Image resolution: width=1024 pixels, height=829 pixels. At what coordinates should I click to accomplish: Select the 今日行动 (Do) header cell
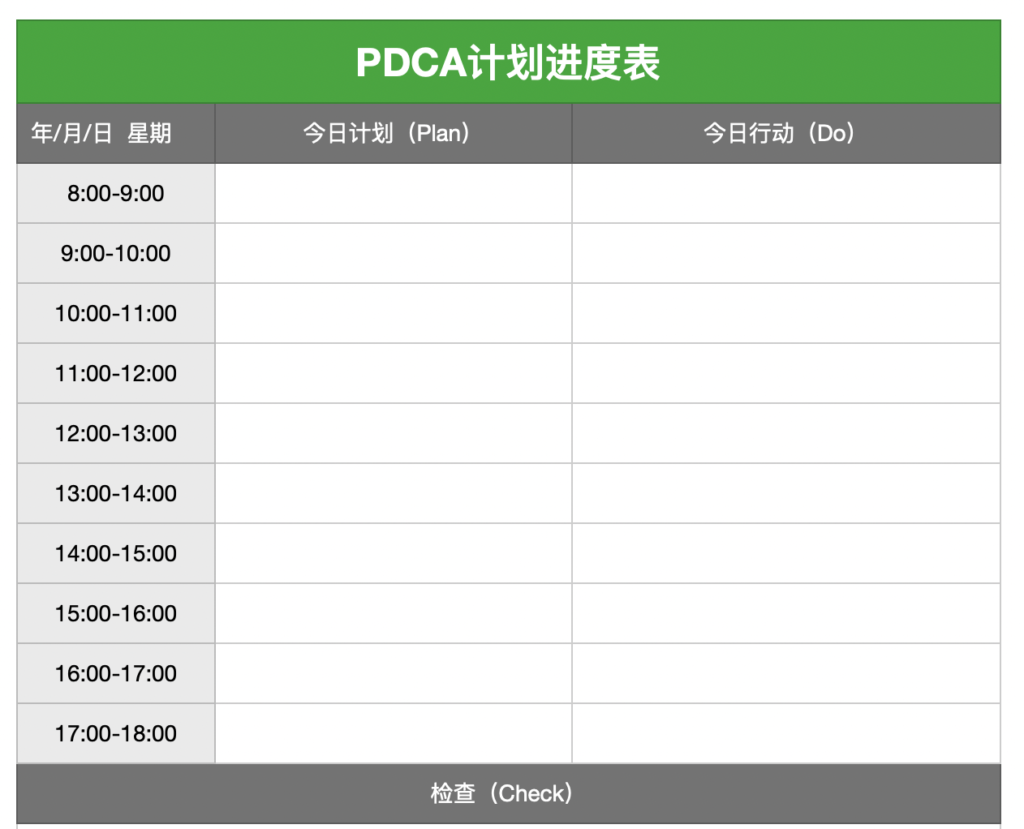786,133
